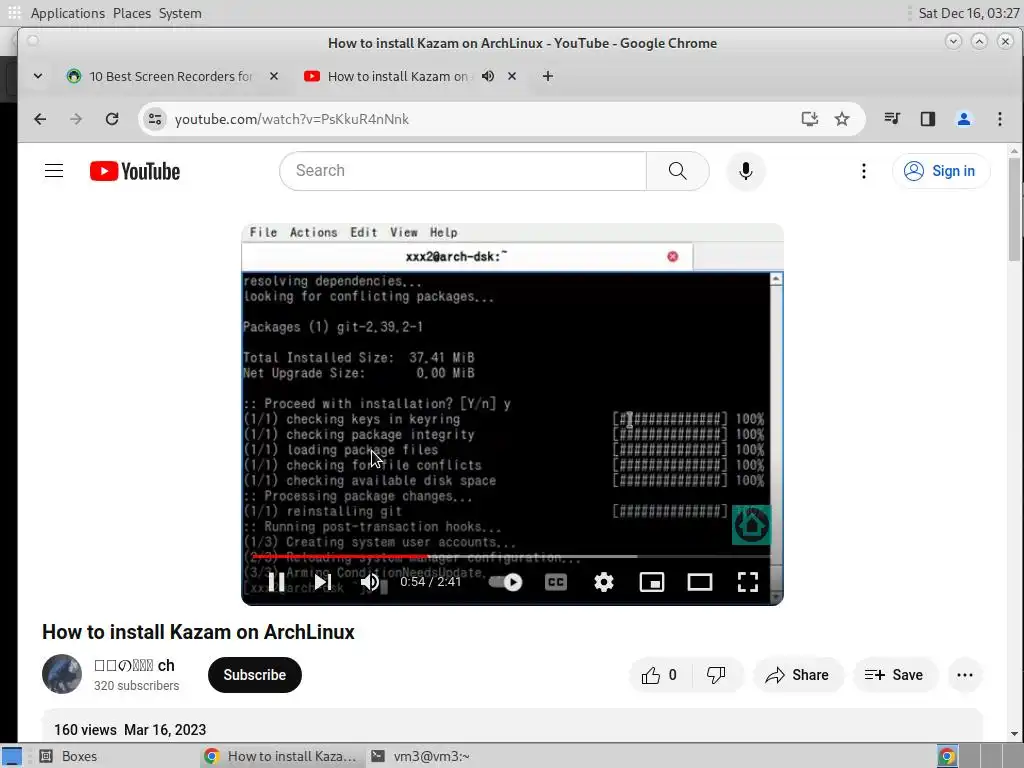
Task: Bookmark this page with star
Action: click(842, 119)
